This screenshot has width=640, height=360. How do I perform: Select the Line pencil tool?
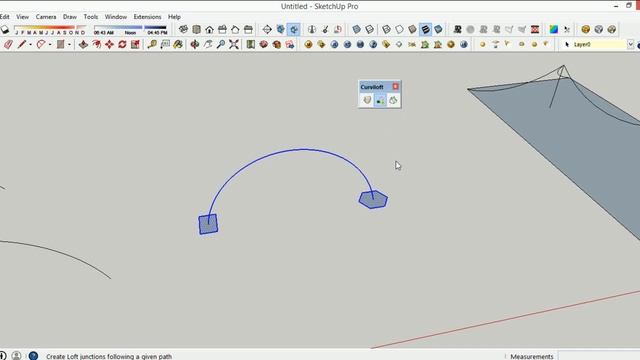(x=22, y=44)
